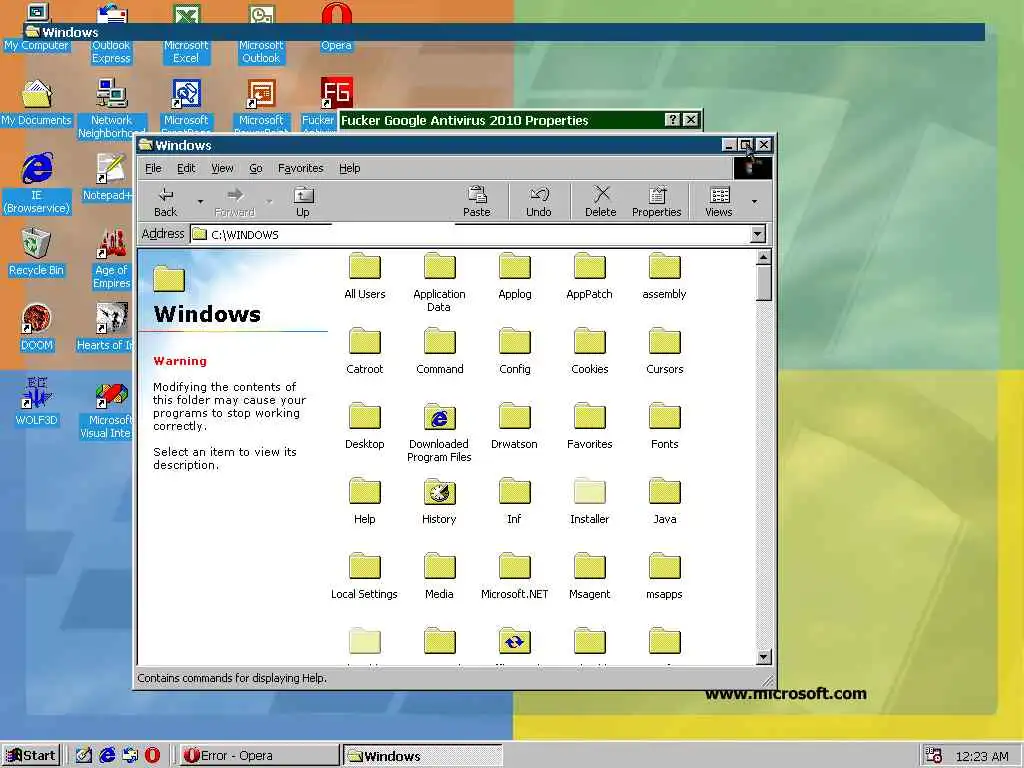Click the Windows taskbar button
This screenshot has height=768, width=1024.
423,756
